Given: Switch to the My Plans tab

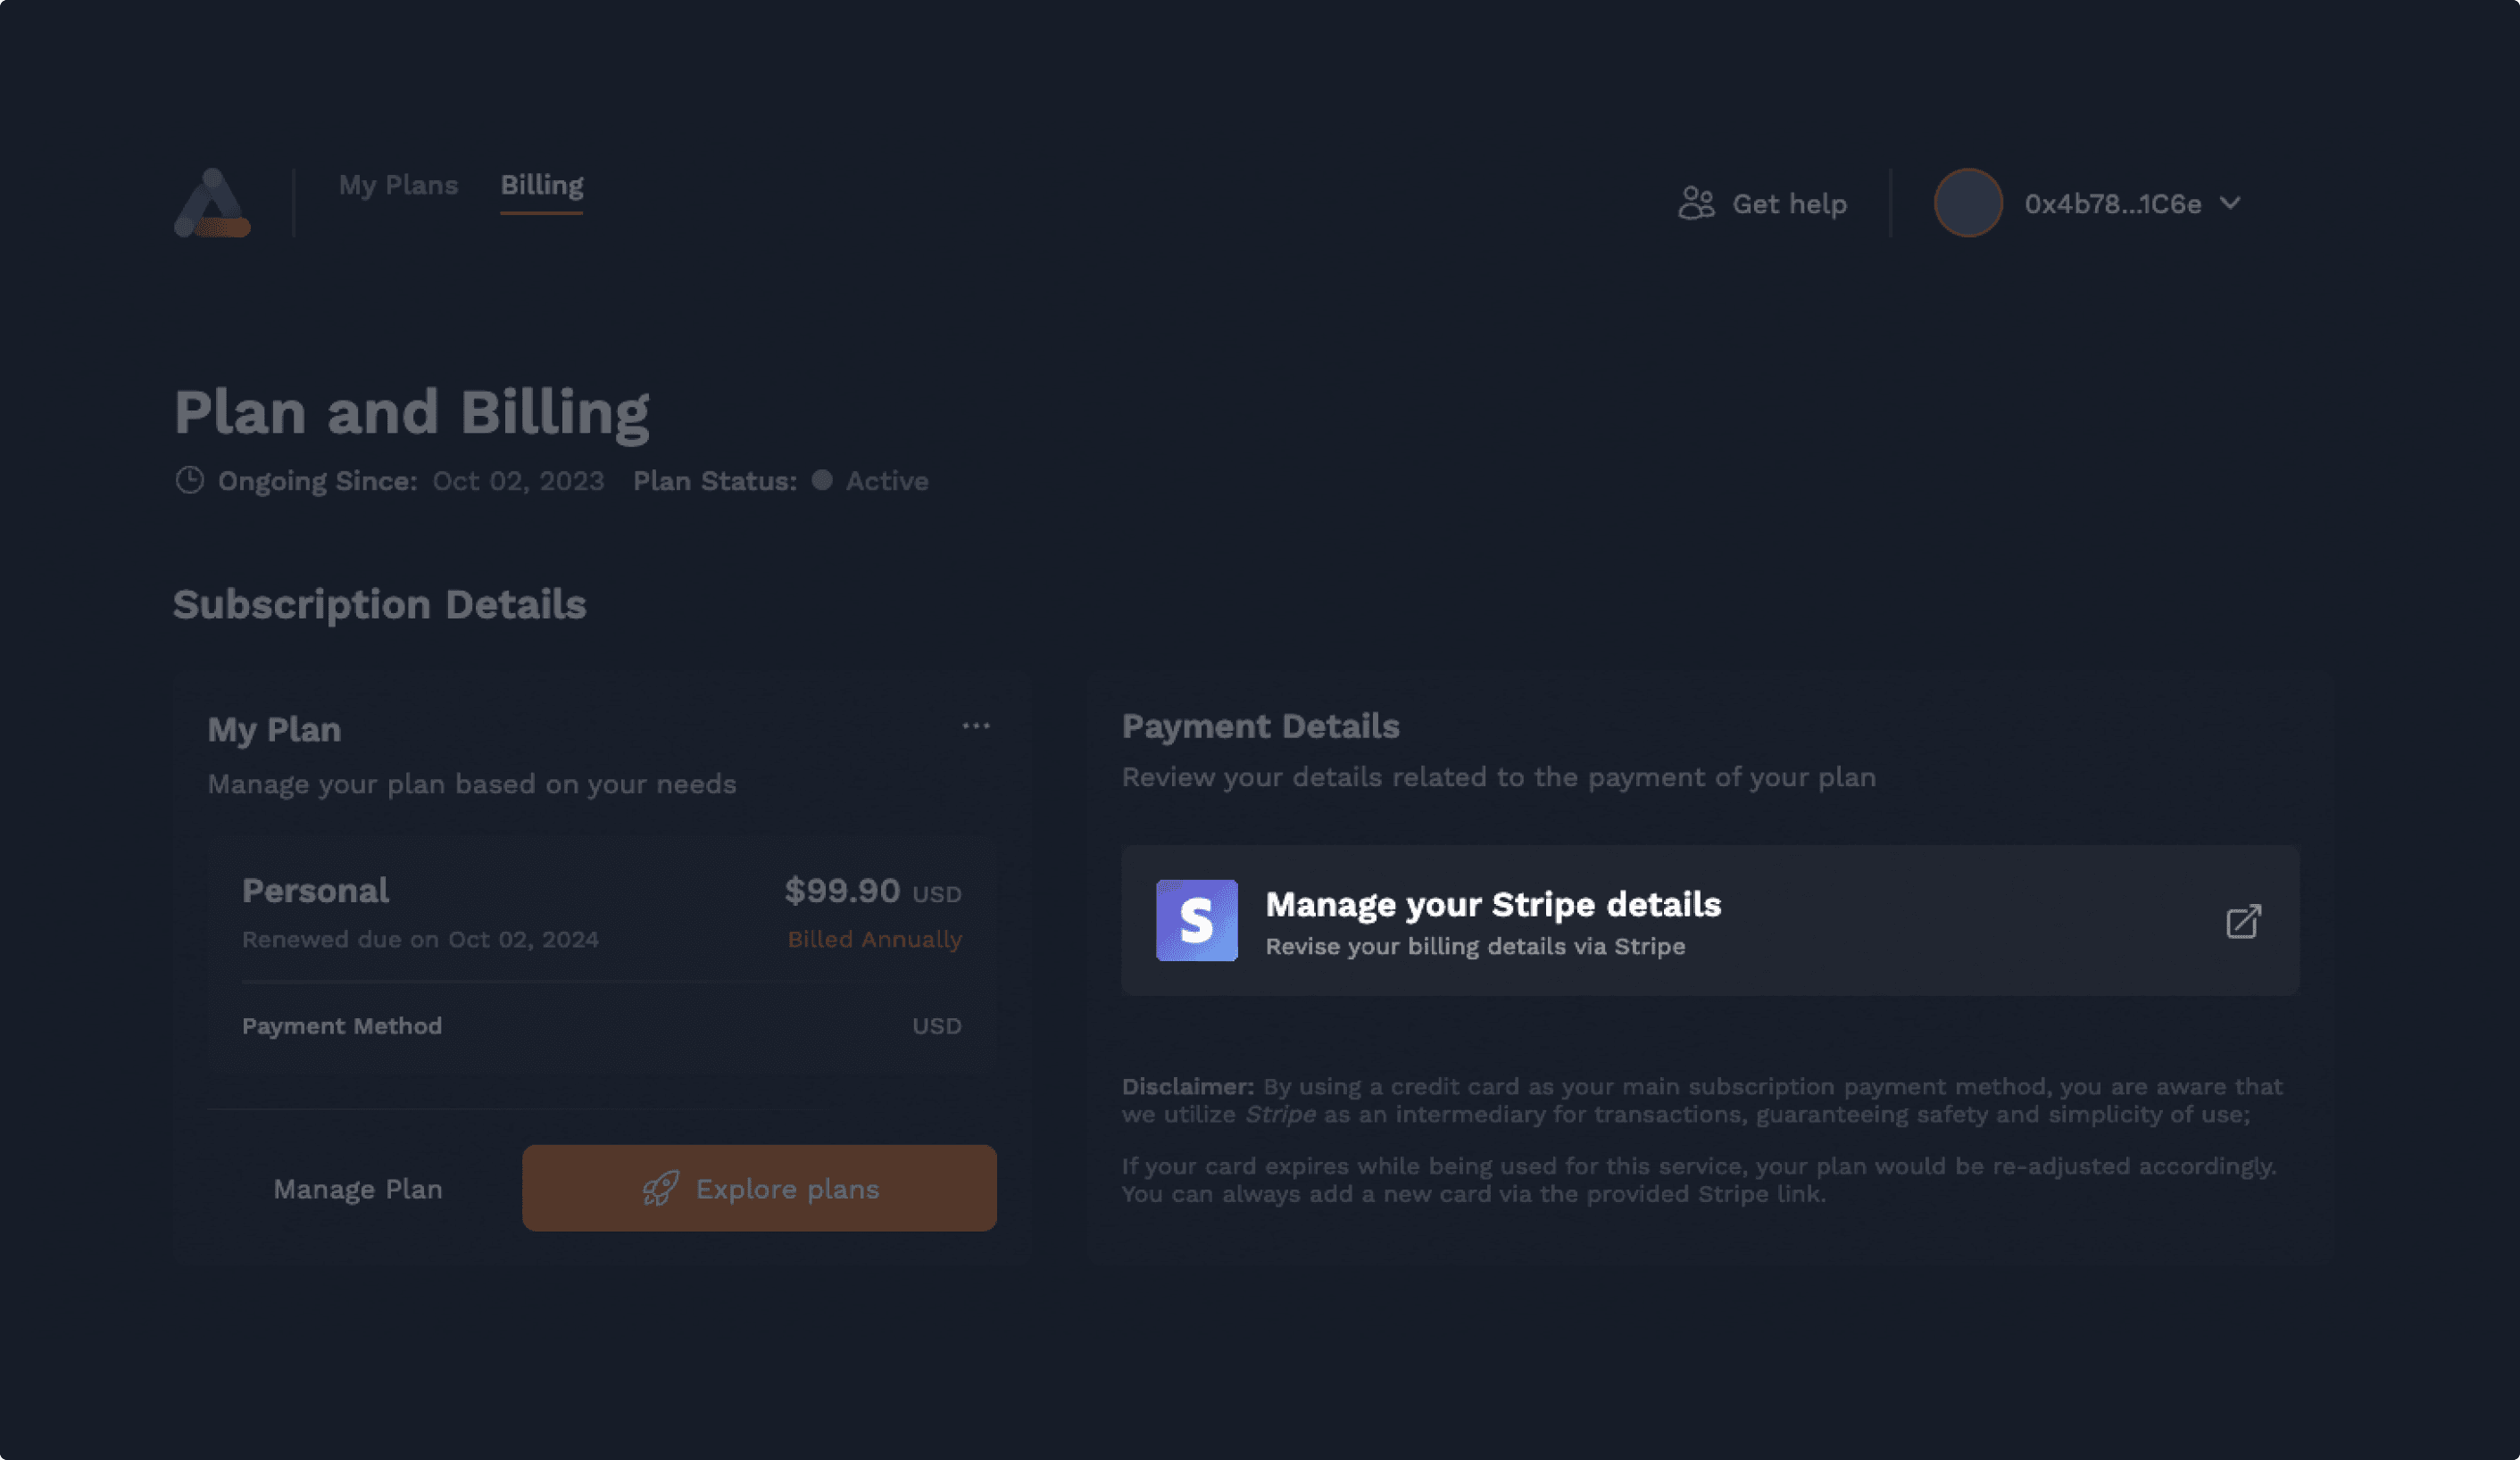Looking at the screenshot, I should pyautogui.click(x=398, y=185).
